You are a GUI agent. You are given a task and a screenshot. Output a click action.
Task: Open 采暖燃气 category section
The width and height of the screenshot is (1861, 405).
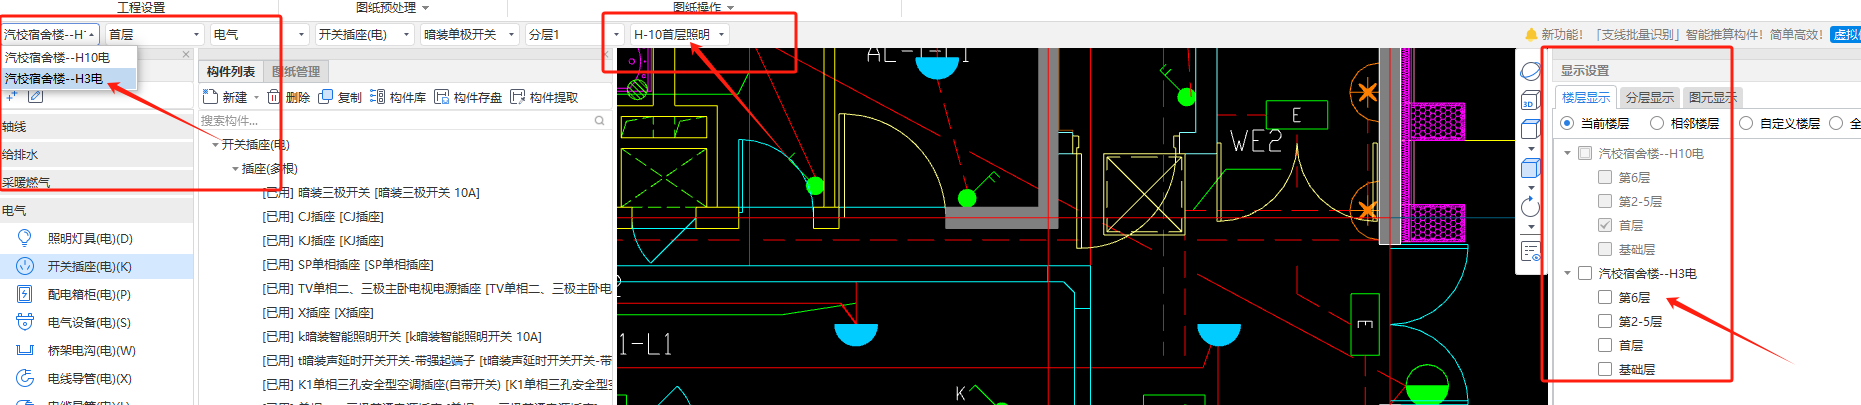[x=96, y=183]
